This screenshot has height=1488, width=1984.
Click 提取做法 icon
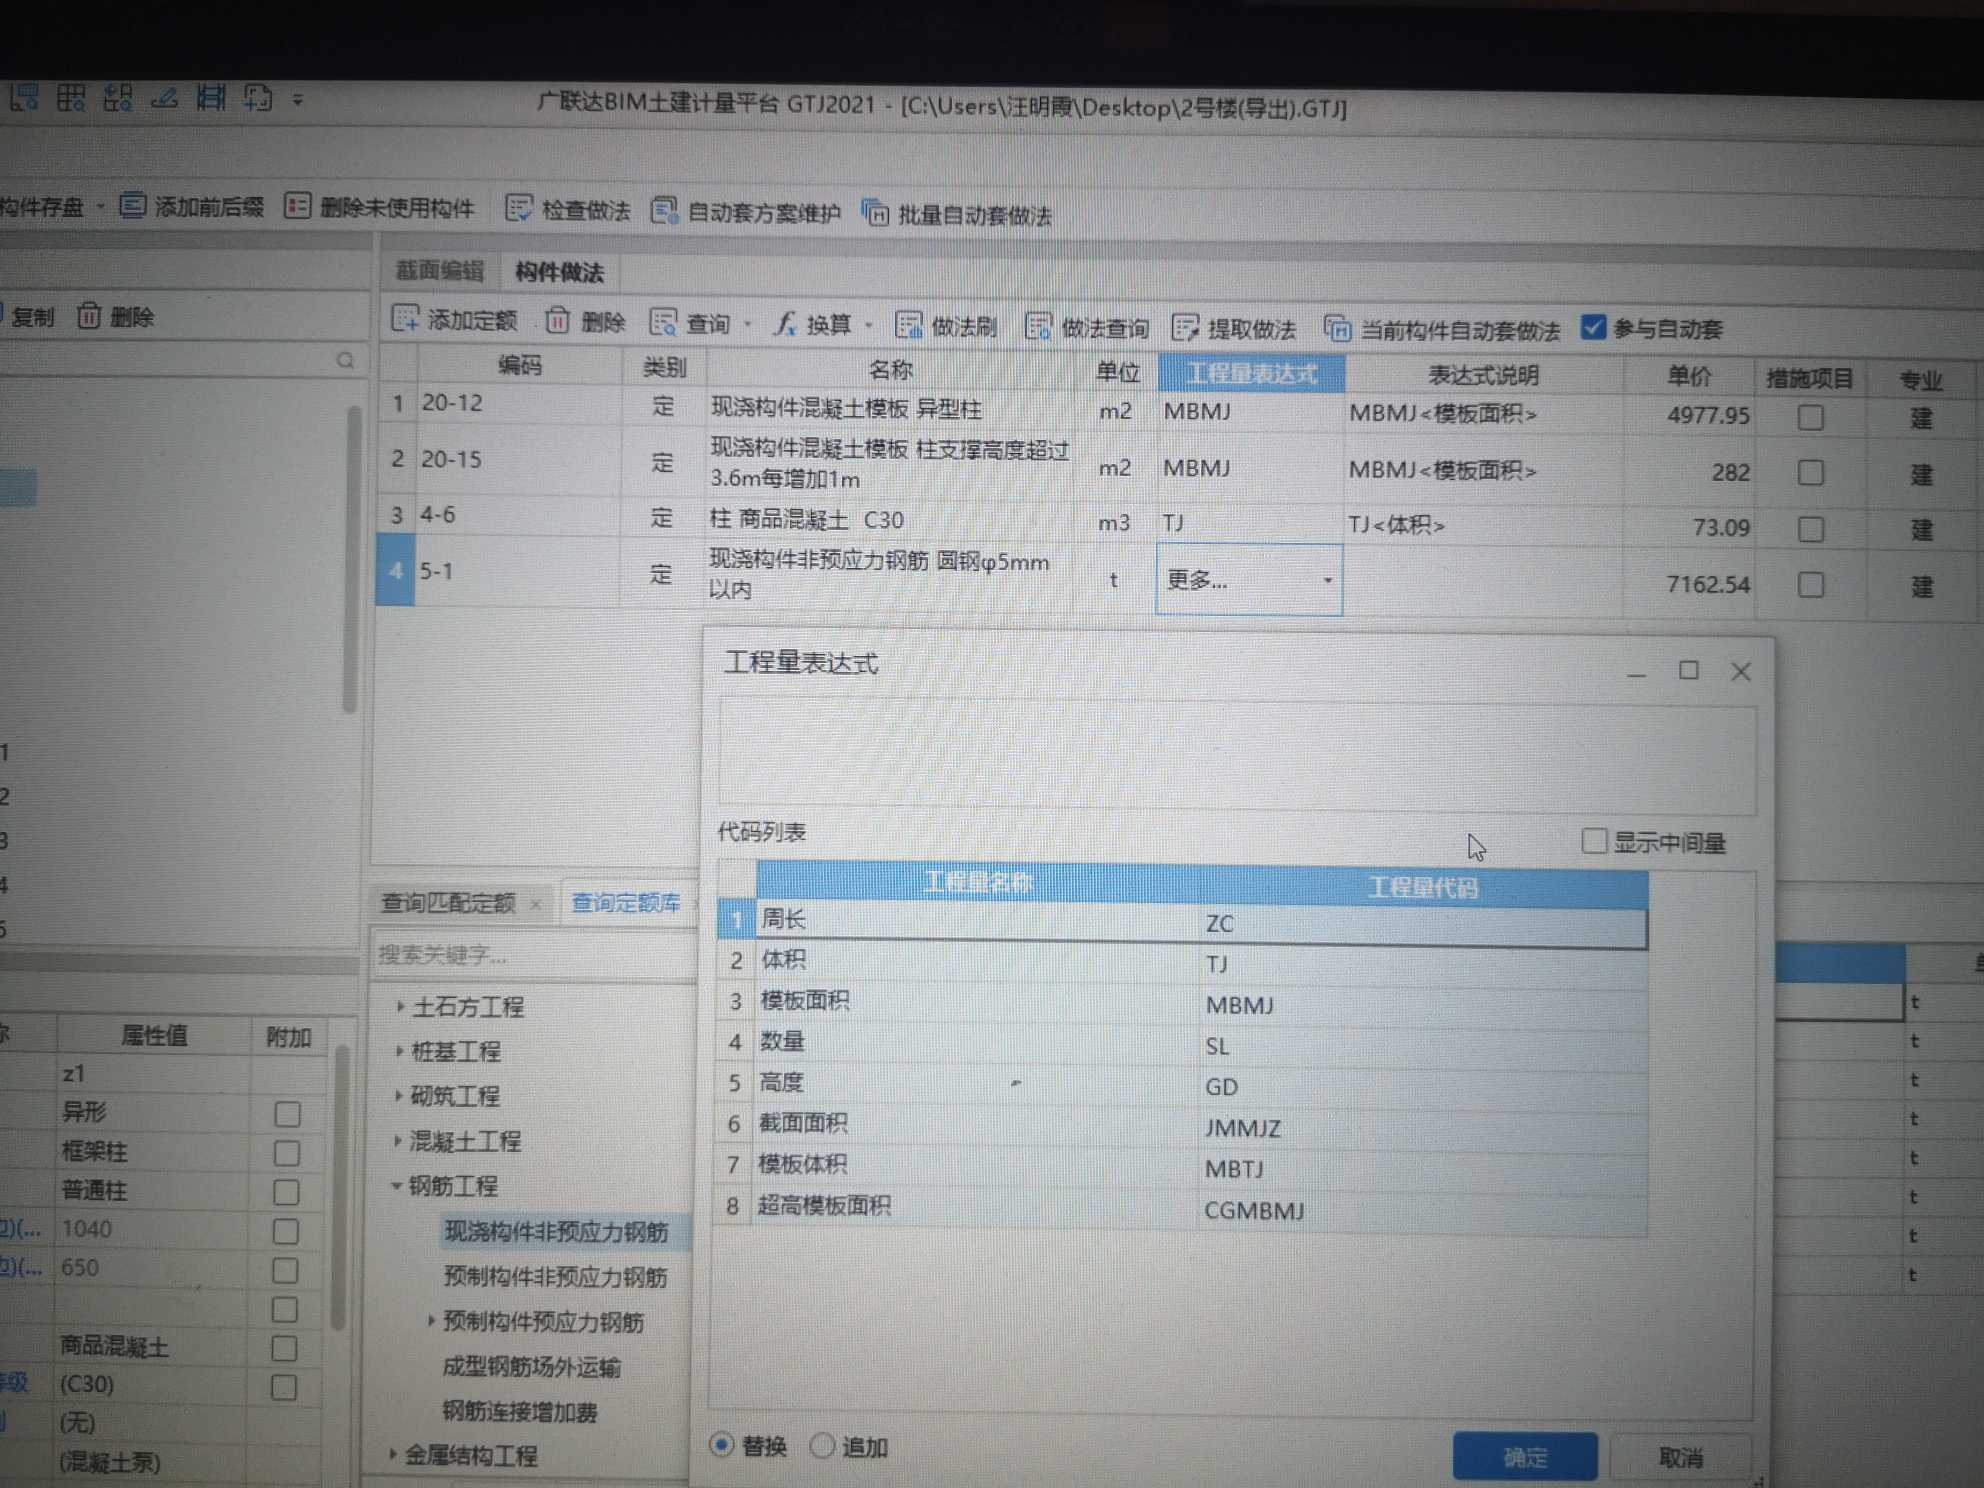pos(1185,328)
